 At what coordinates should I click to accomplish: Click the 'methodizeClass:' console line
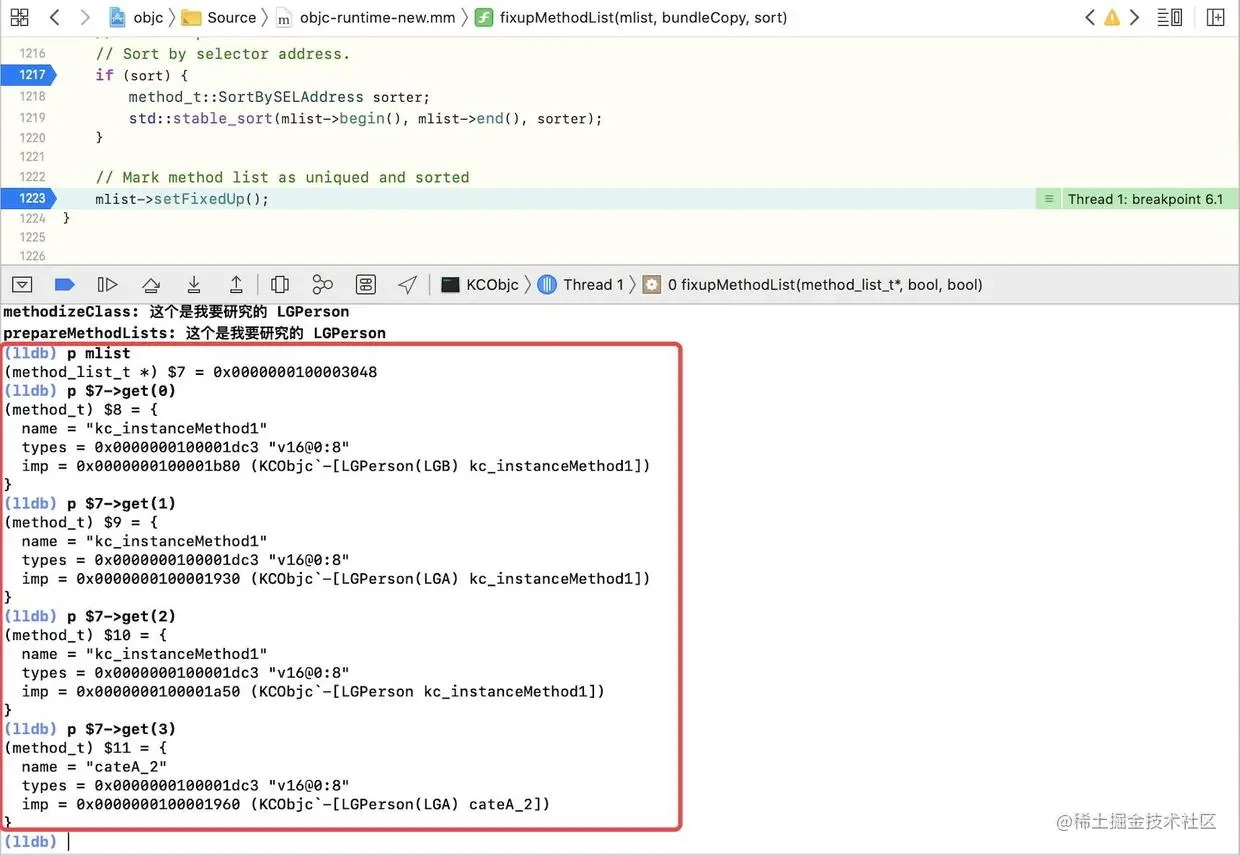(x=177, y=312)
